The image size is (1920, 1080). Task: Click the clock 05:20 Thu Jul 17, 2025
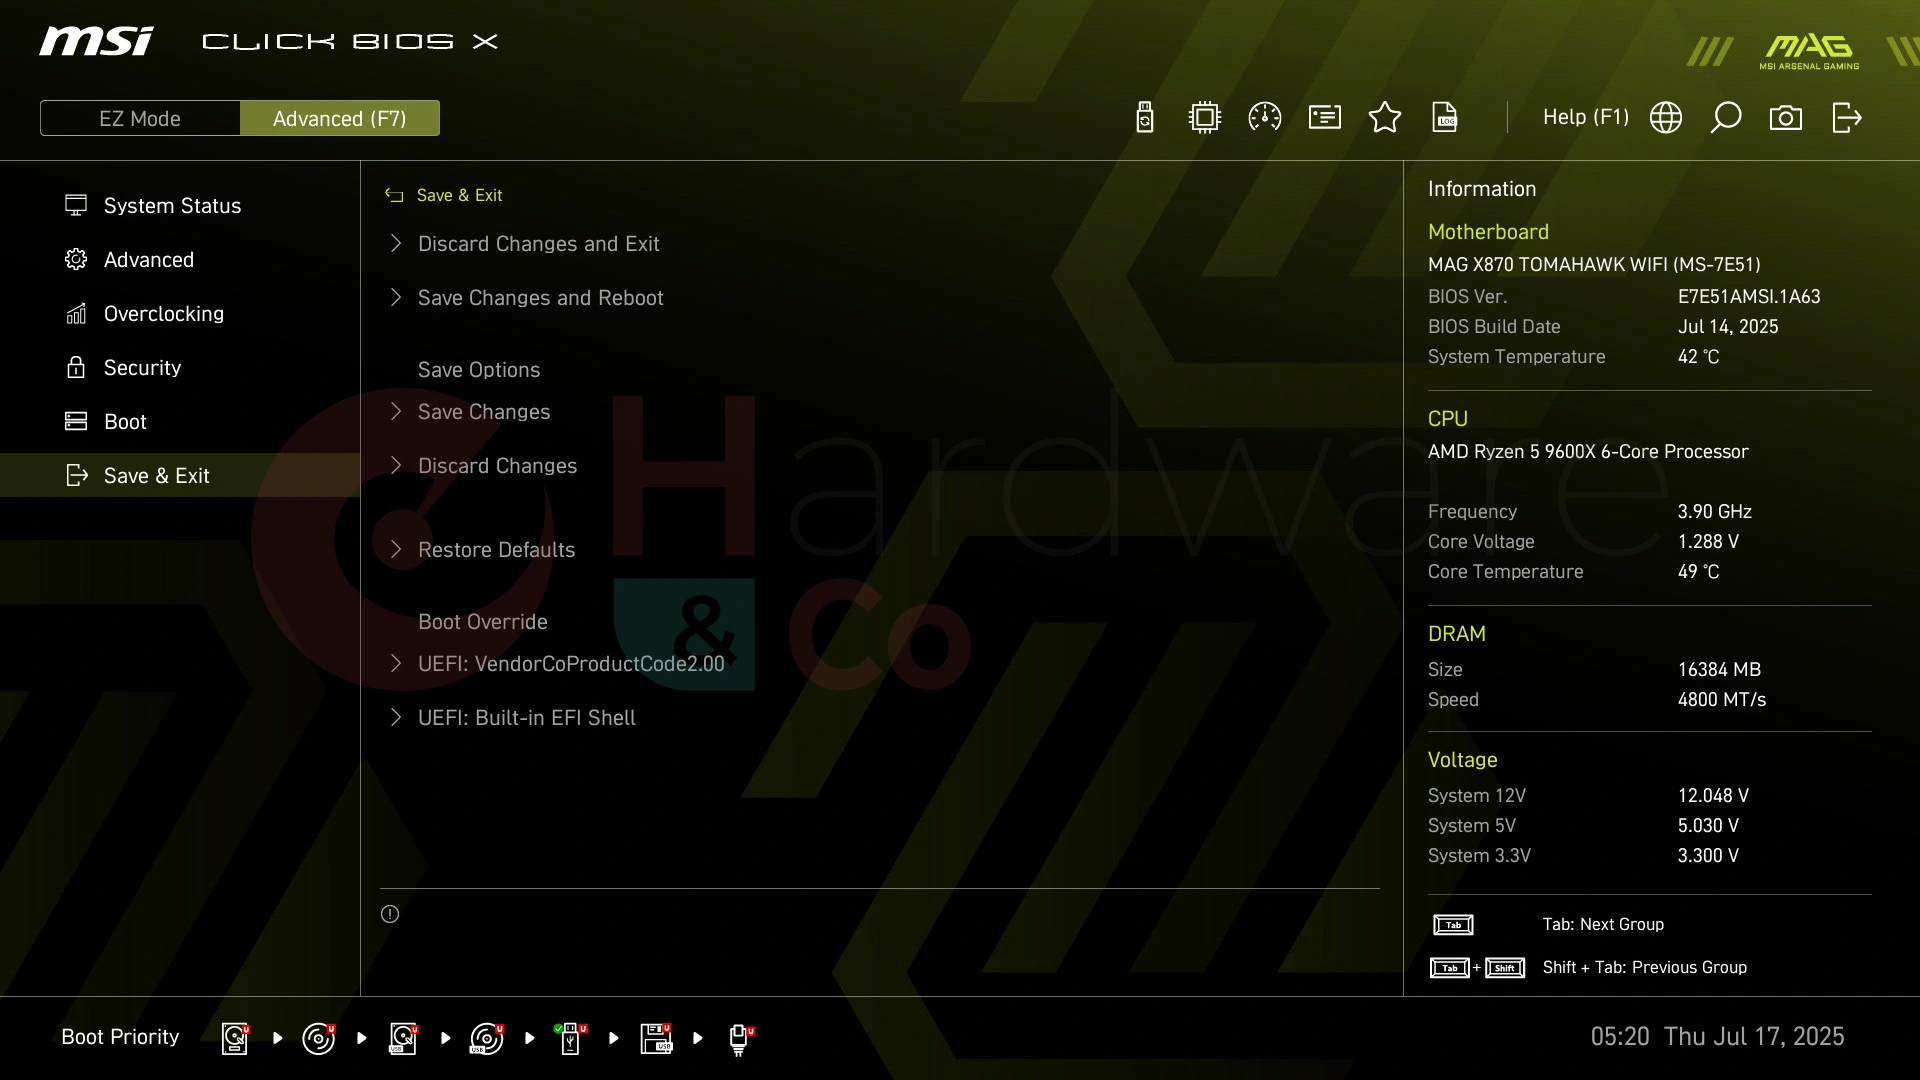[1717, 1037]
